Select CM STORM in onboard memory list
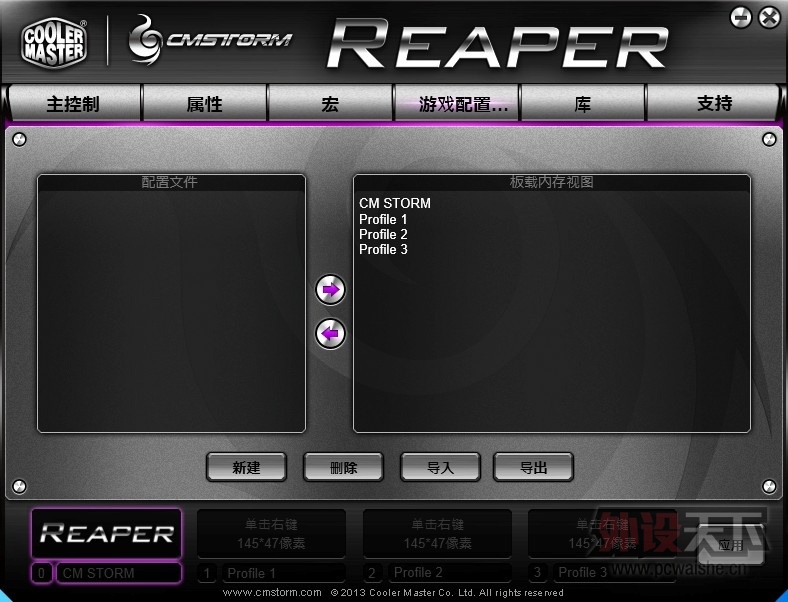 pos(395,204)
